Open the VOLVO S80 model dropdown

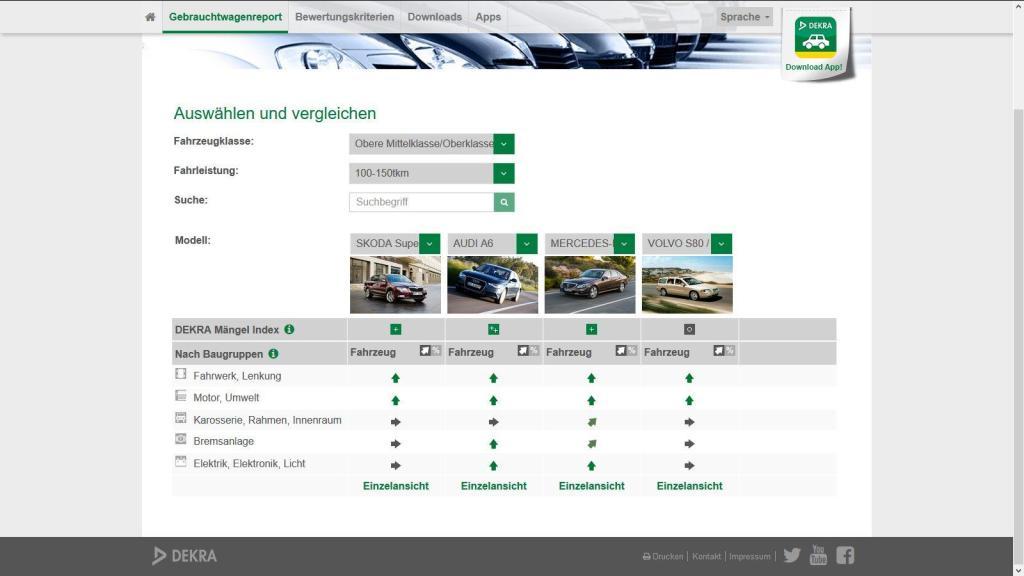687,244
